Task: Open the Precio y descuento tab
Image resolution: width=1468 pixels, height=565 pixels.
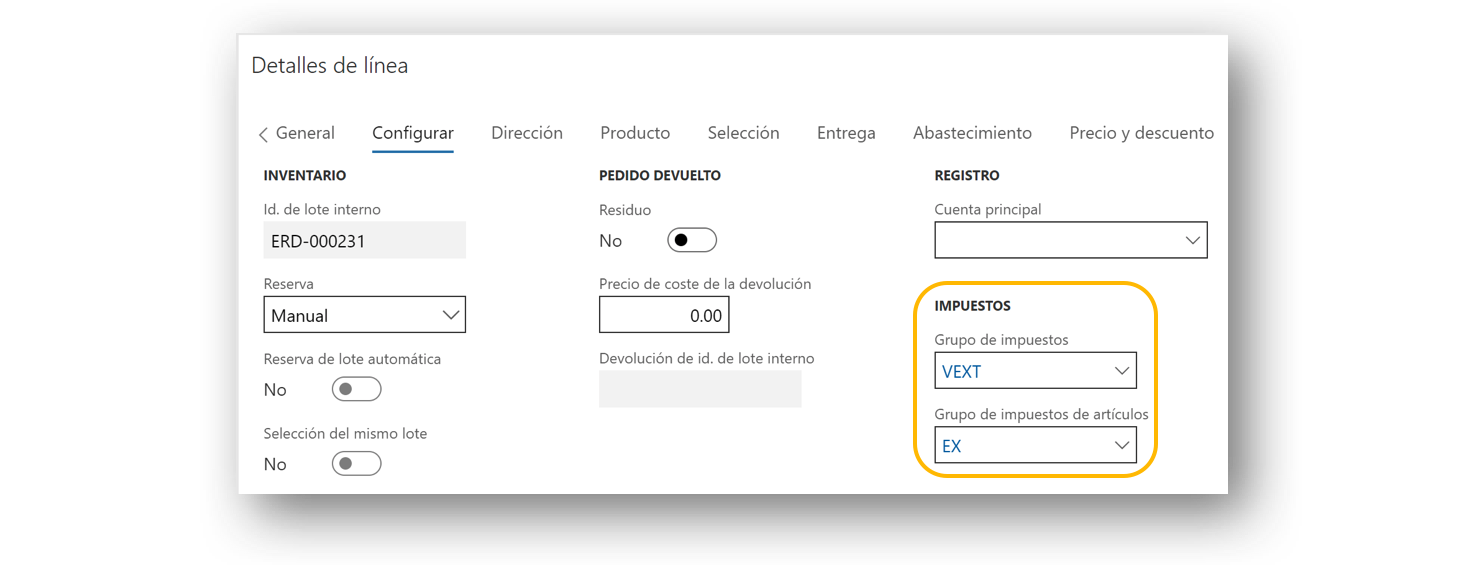Action: 1141,133
